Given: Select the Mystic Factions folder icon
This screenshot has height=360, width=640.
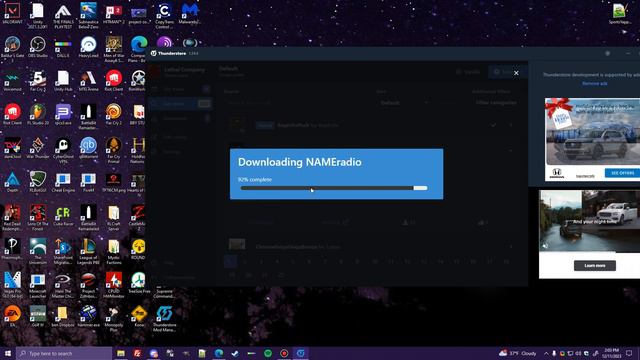Looking at the screenshot, I should tap(113, 252).
